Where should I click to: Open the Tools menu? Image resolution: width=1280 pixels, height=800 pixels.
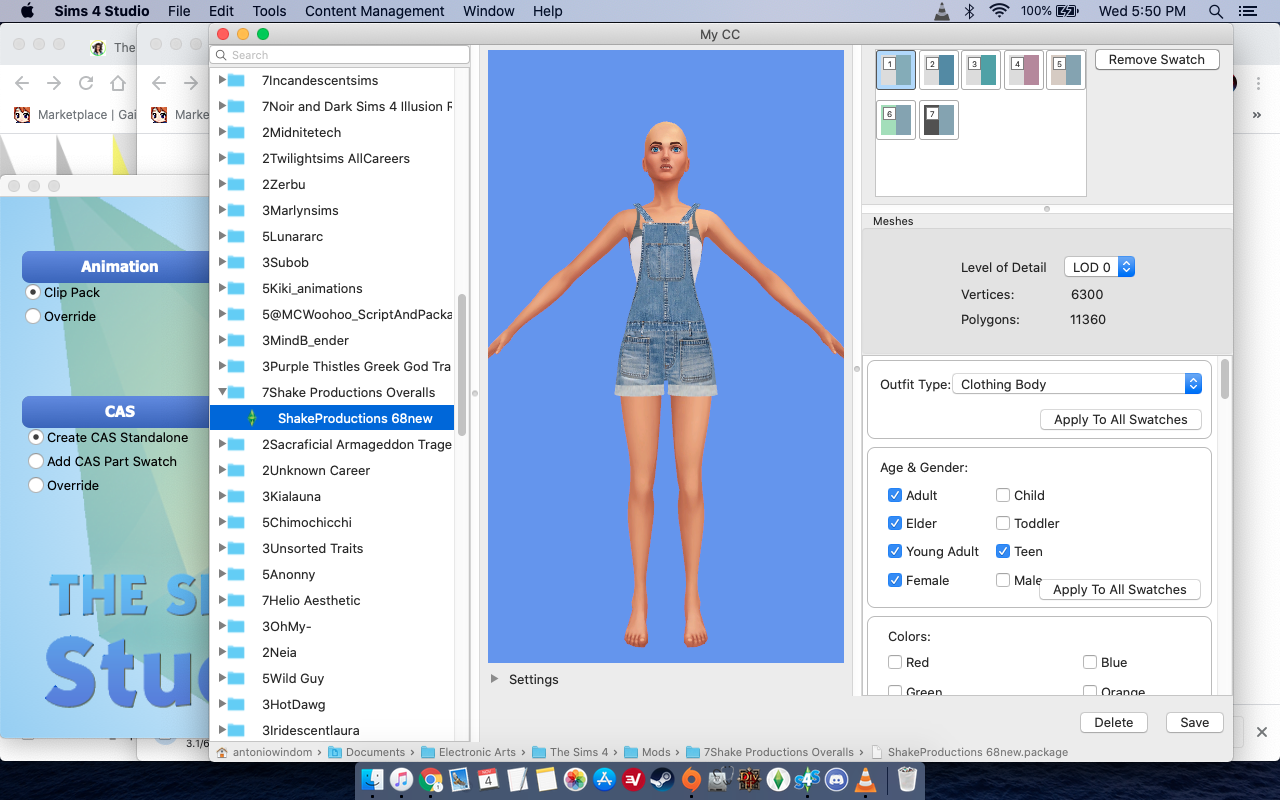click(269, 11)
